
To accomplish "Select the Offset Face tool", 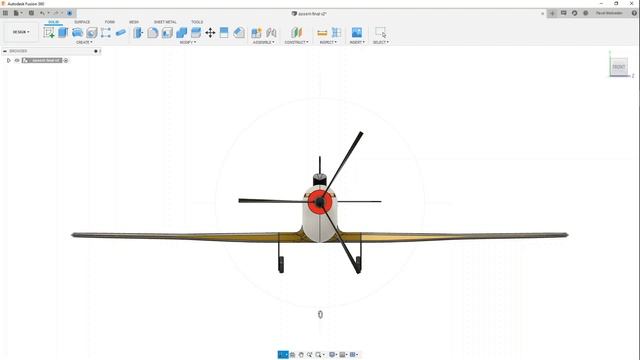I will (x=196, y=32).
